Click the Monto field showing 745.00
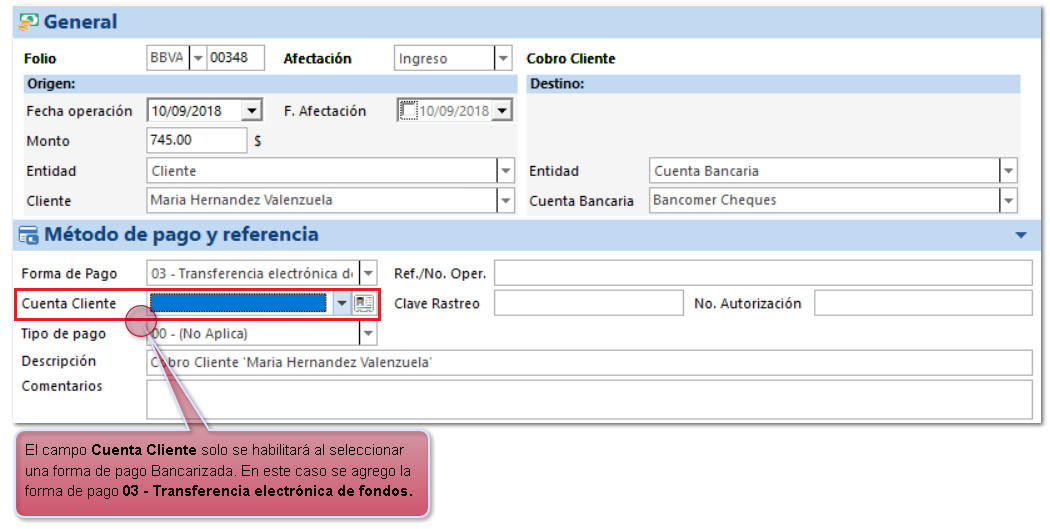1050x529 pixels. tap(197, 141)
